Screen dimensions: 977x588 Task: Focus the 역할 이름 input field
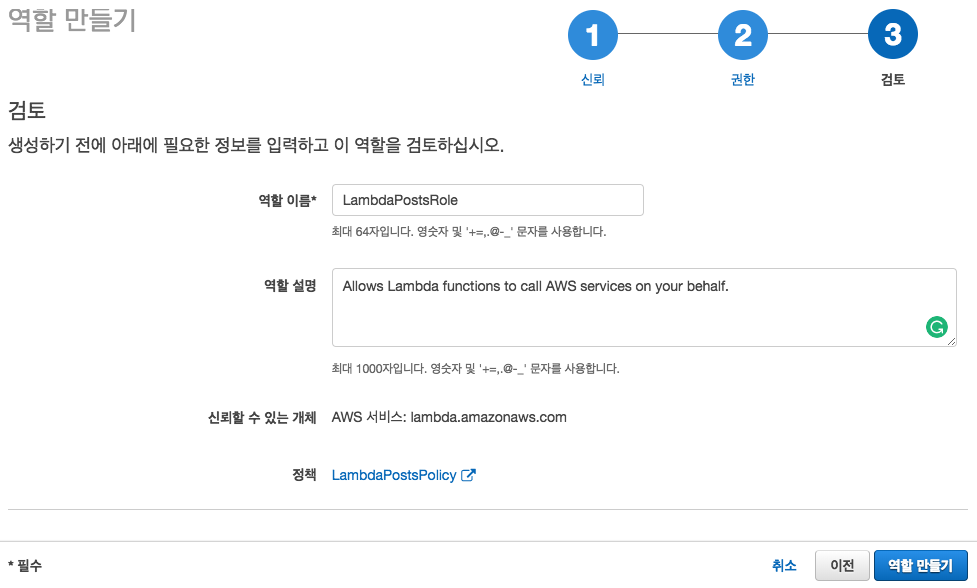487,200
